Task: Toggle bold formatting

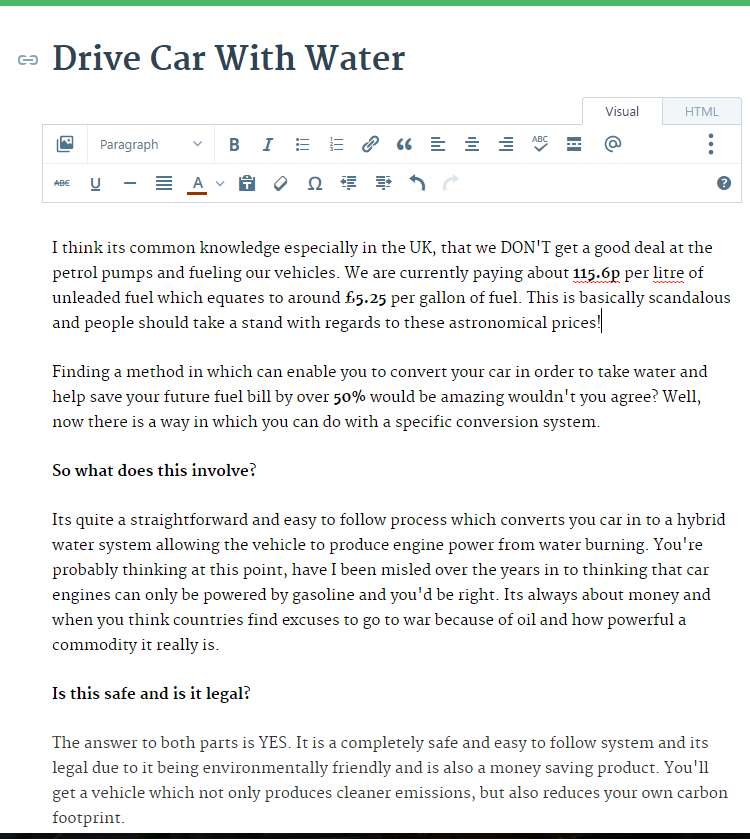Action: (x=234, y=144)
